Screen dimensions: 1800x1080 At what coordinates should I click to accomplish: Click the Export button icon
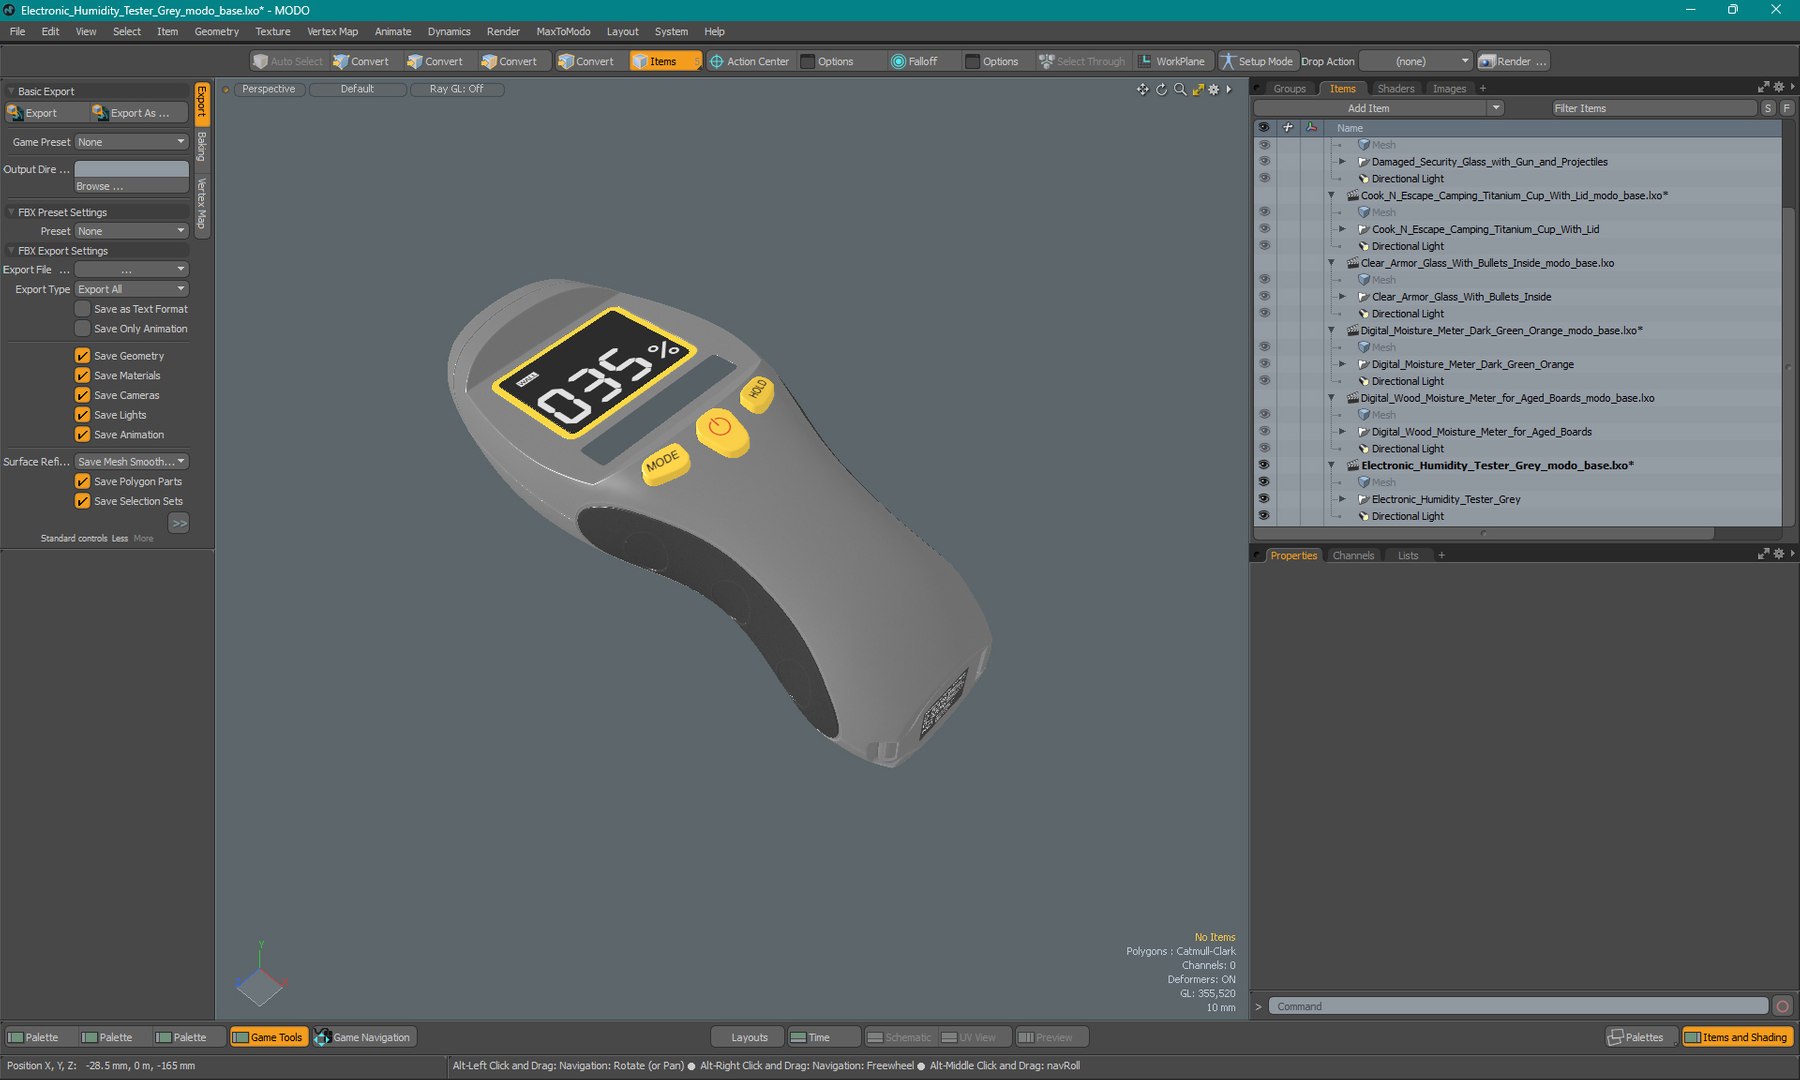15,113
